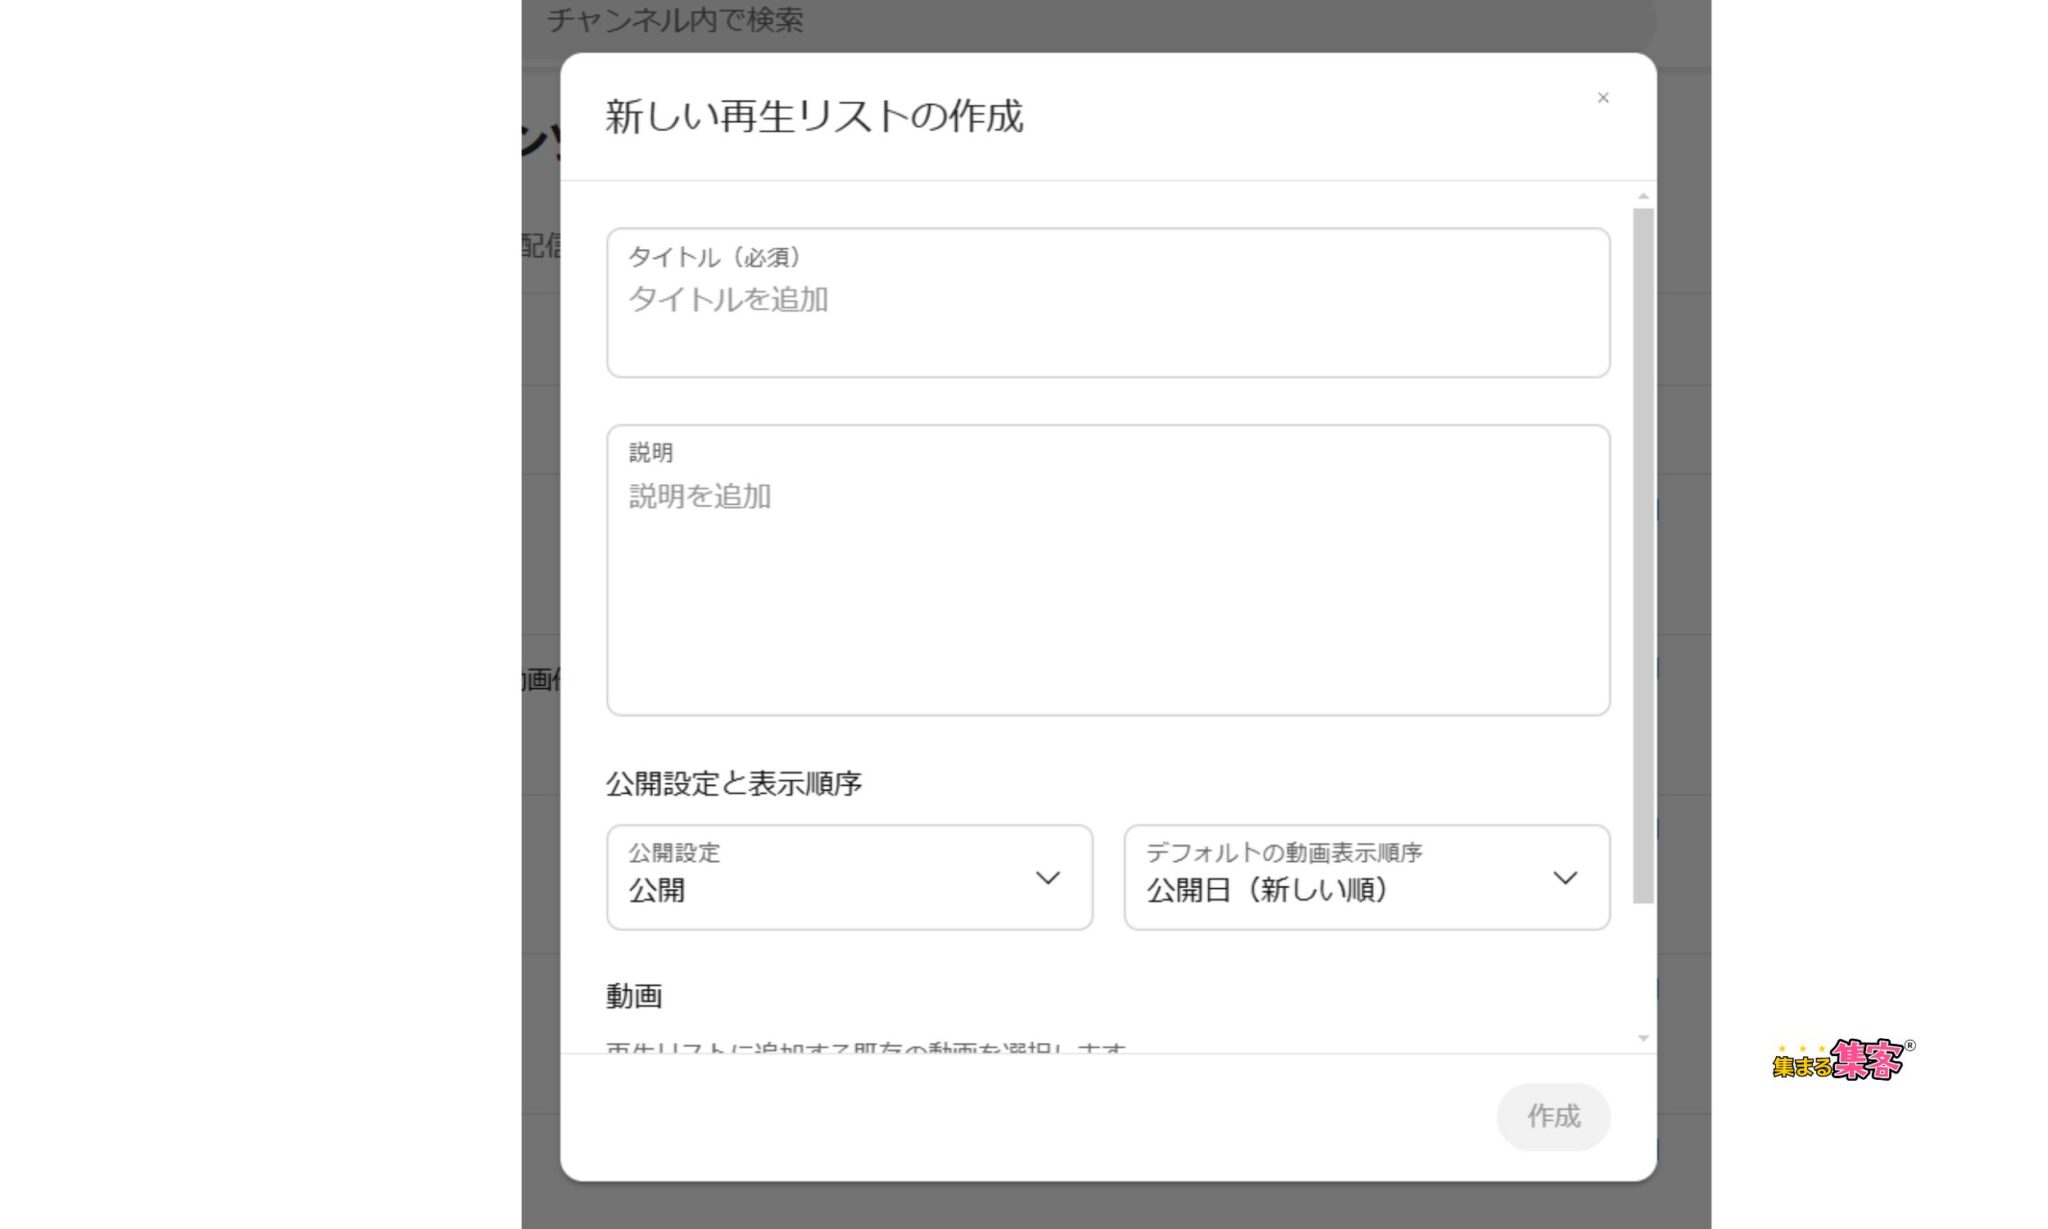
Task: Click the title (required) input field
Action: click(x=1108, y=302)
